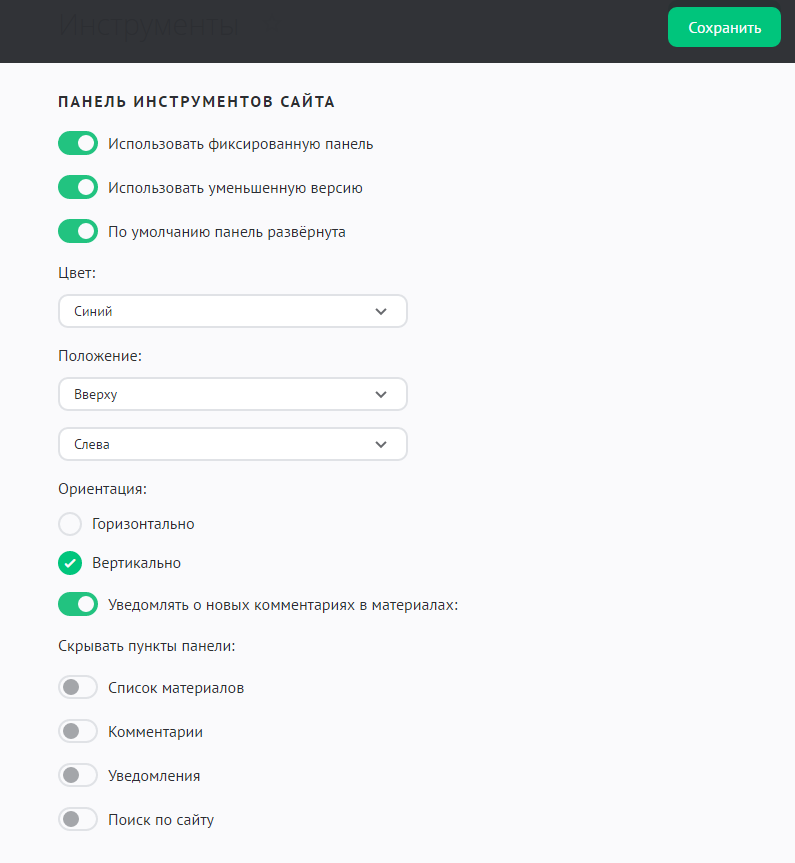Click the Панель инструментов сайта heading
Screen dimensions: 795x863
click(196, 101)
